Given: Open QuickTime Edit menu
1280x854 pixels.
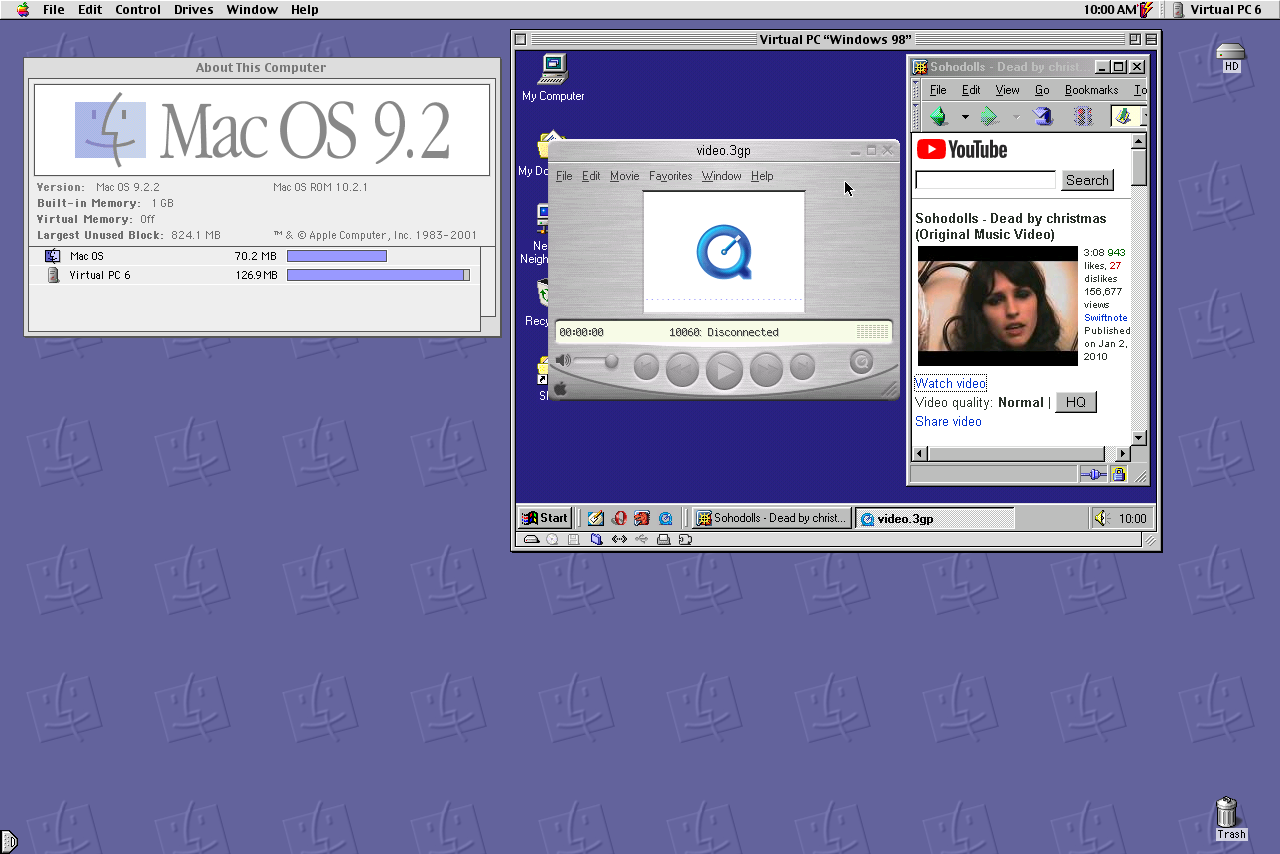Looking at the screenshot, I should [591, 176].
